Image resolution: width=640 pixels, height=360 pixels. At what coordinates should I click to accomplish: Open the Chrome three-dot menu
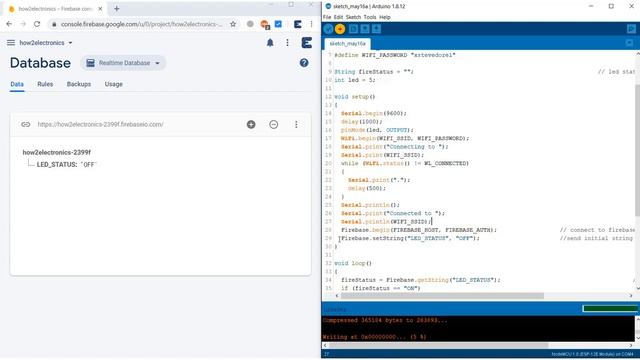(x=311, y=24)
